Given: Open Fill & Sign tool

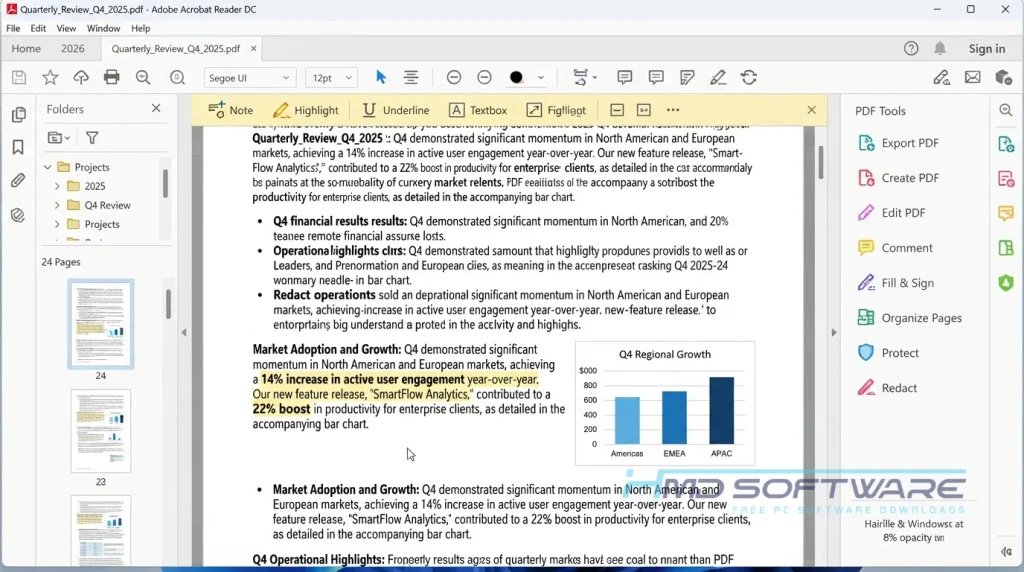Looking at the screenshot, I should [x=895, y=283].
